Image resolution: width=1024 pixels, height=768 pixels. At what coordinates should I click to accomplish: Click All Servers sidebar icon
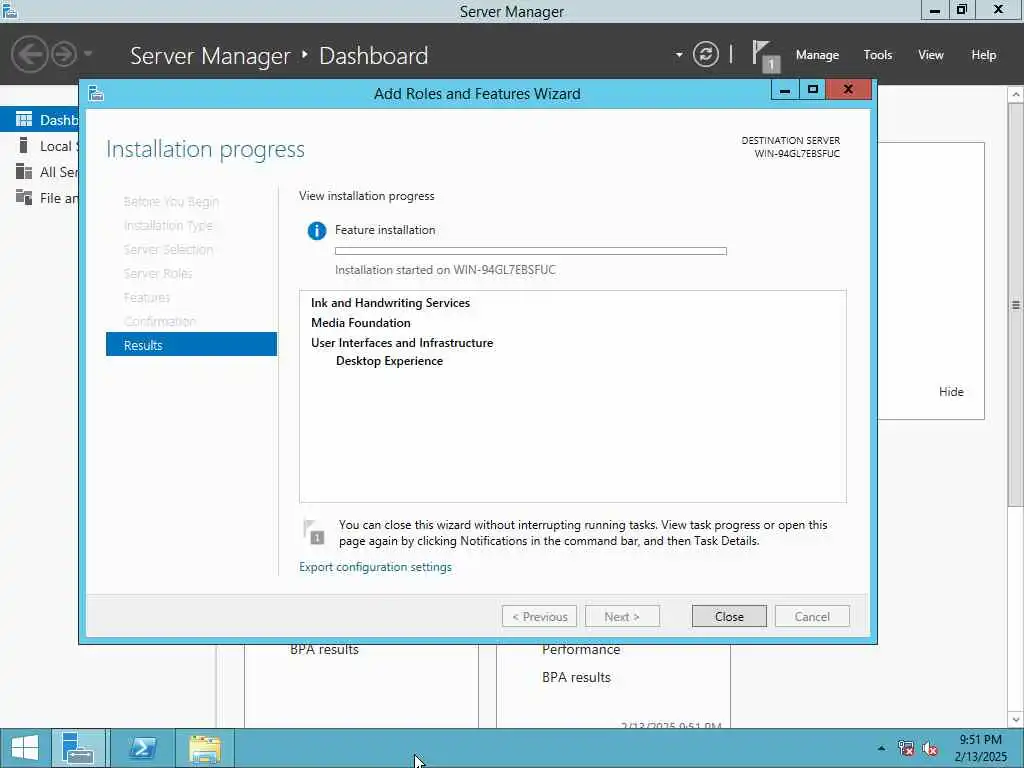[x=24, y=171]
